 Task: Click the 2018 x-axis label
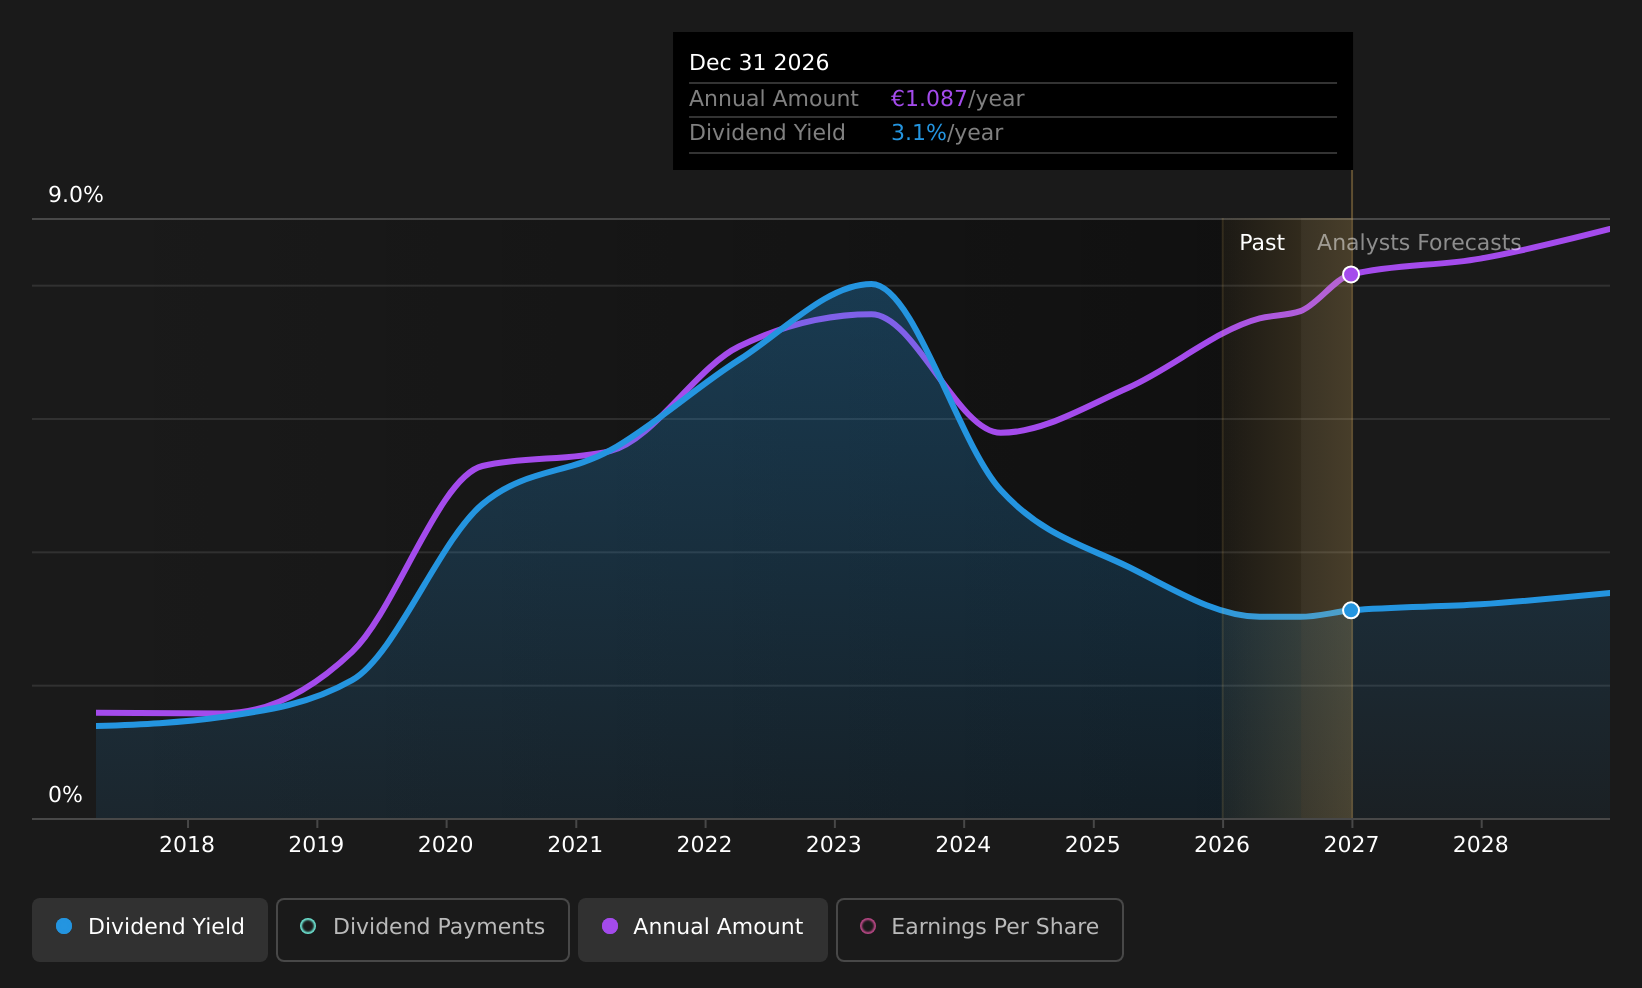tap(187, 845)
